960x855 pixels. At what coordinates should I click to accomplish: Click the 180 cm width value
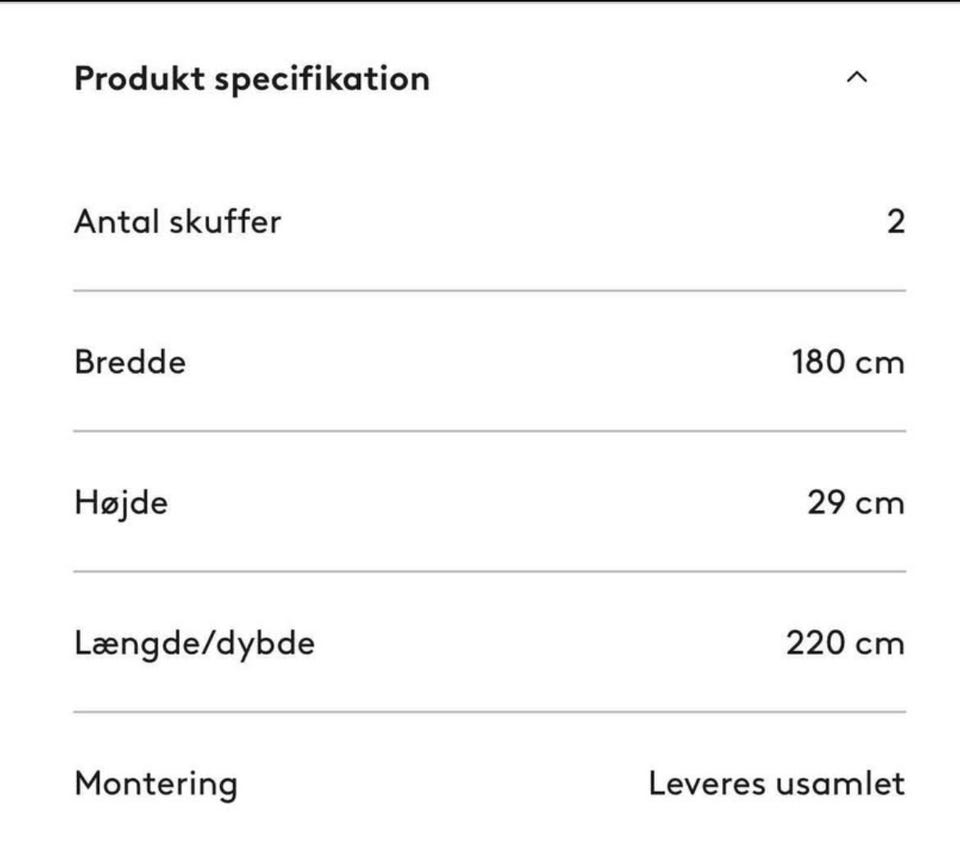pos(848,362)
